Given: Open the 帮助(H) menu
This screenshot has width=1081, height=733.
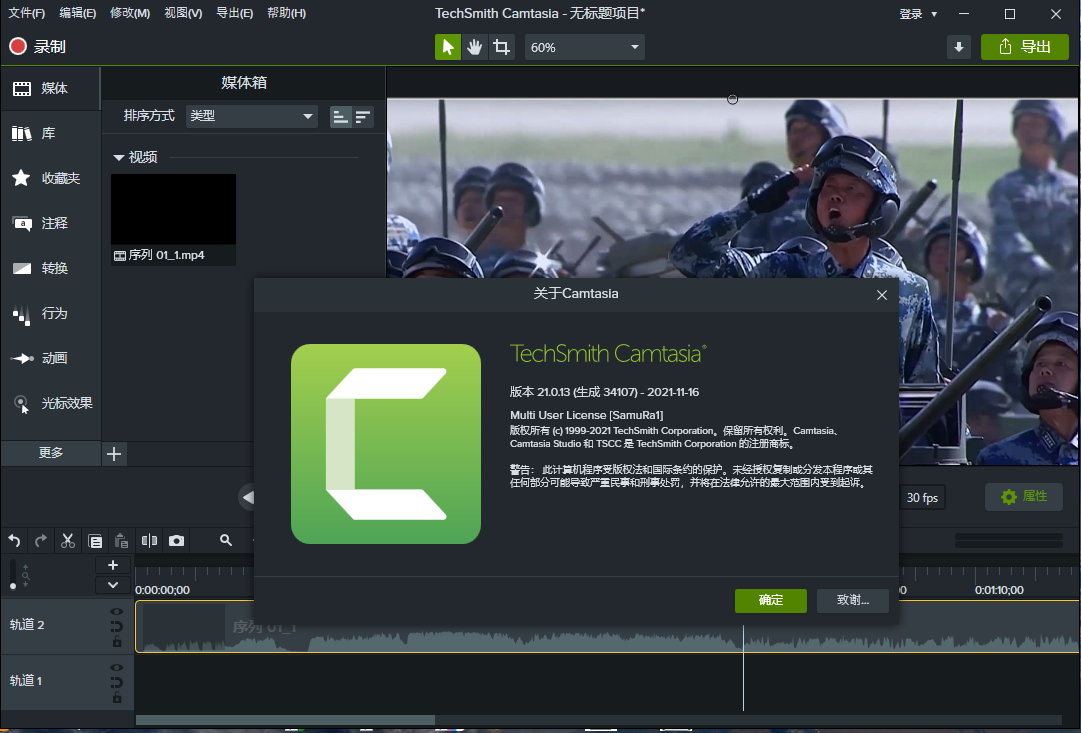Looking at the screenshot, I should point(286,13).
